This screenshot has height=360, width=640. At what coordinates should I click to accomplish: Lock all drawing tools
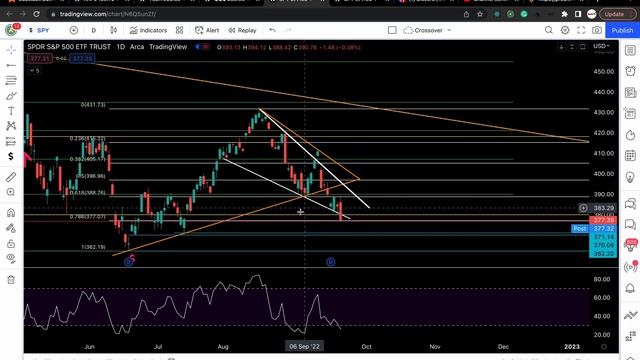coord(11,244)
